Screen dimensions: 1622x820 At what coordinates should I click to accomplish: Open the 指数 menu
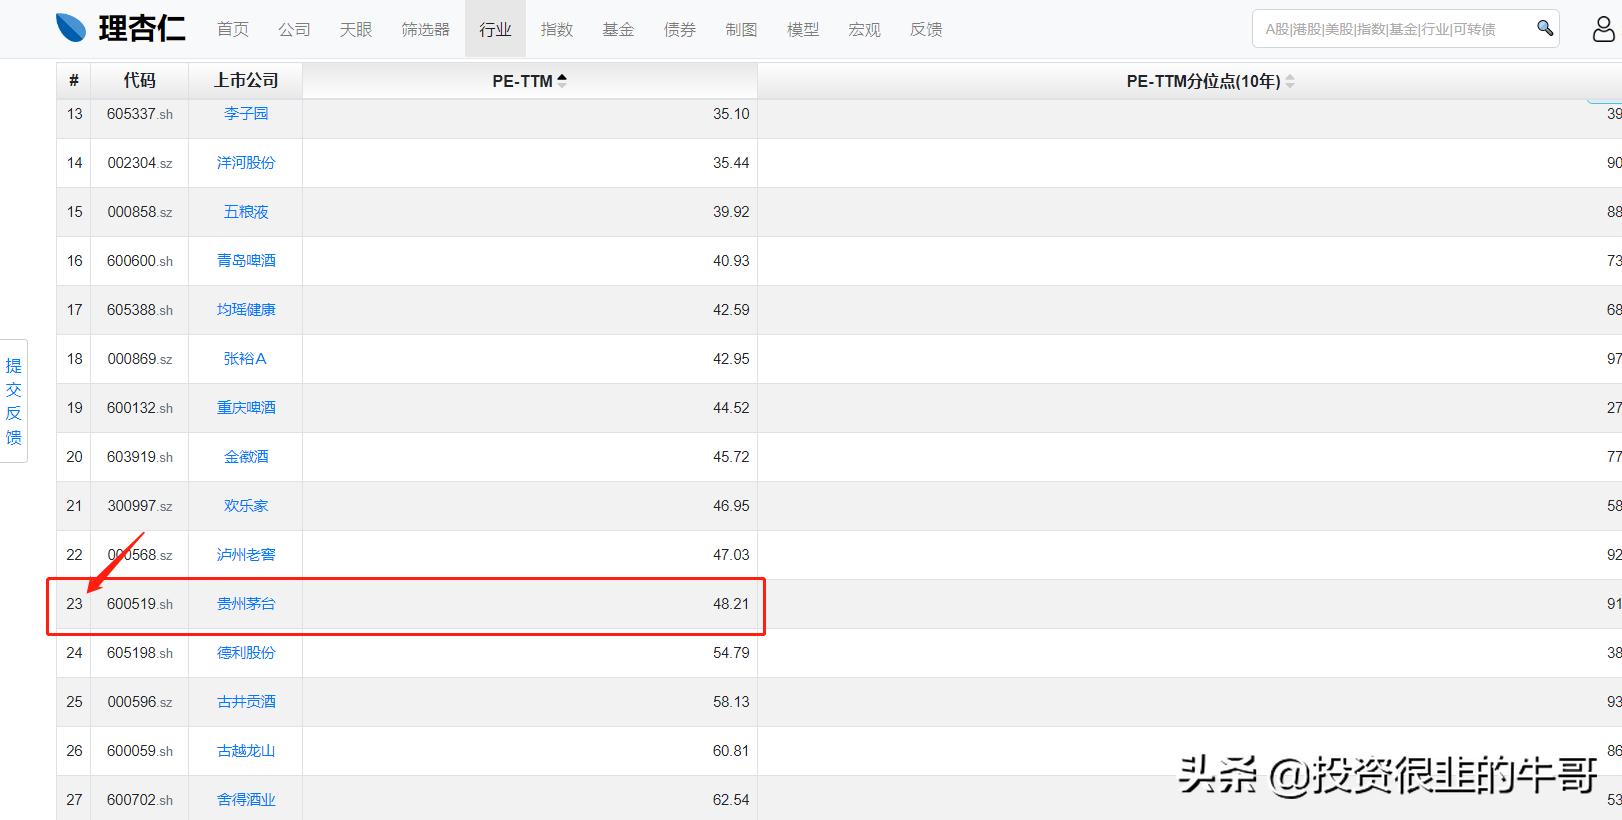coord(557,29)
